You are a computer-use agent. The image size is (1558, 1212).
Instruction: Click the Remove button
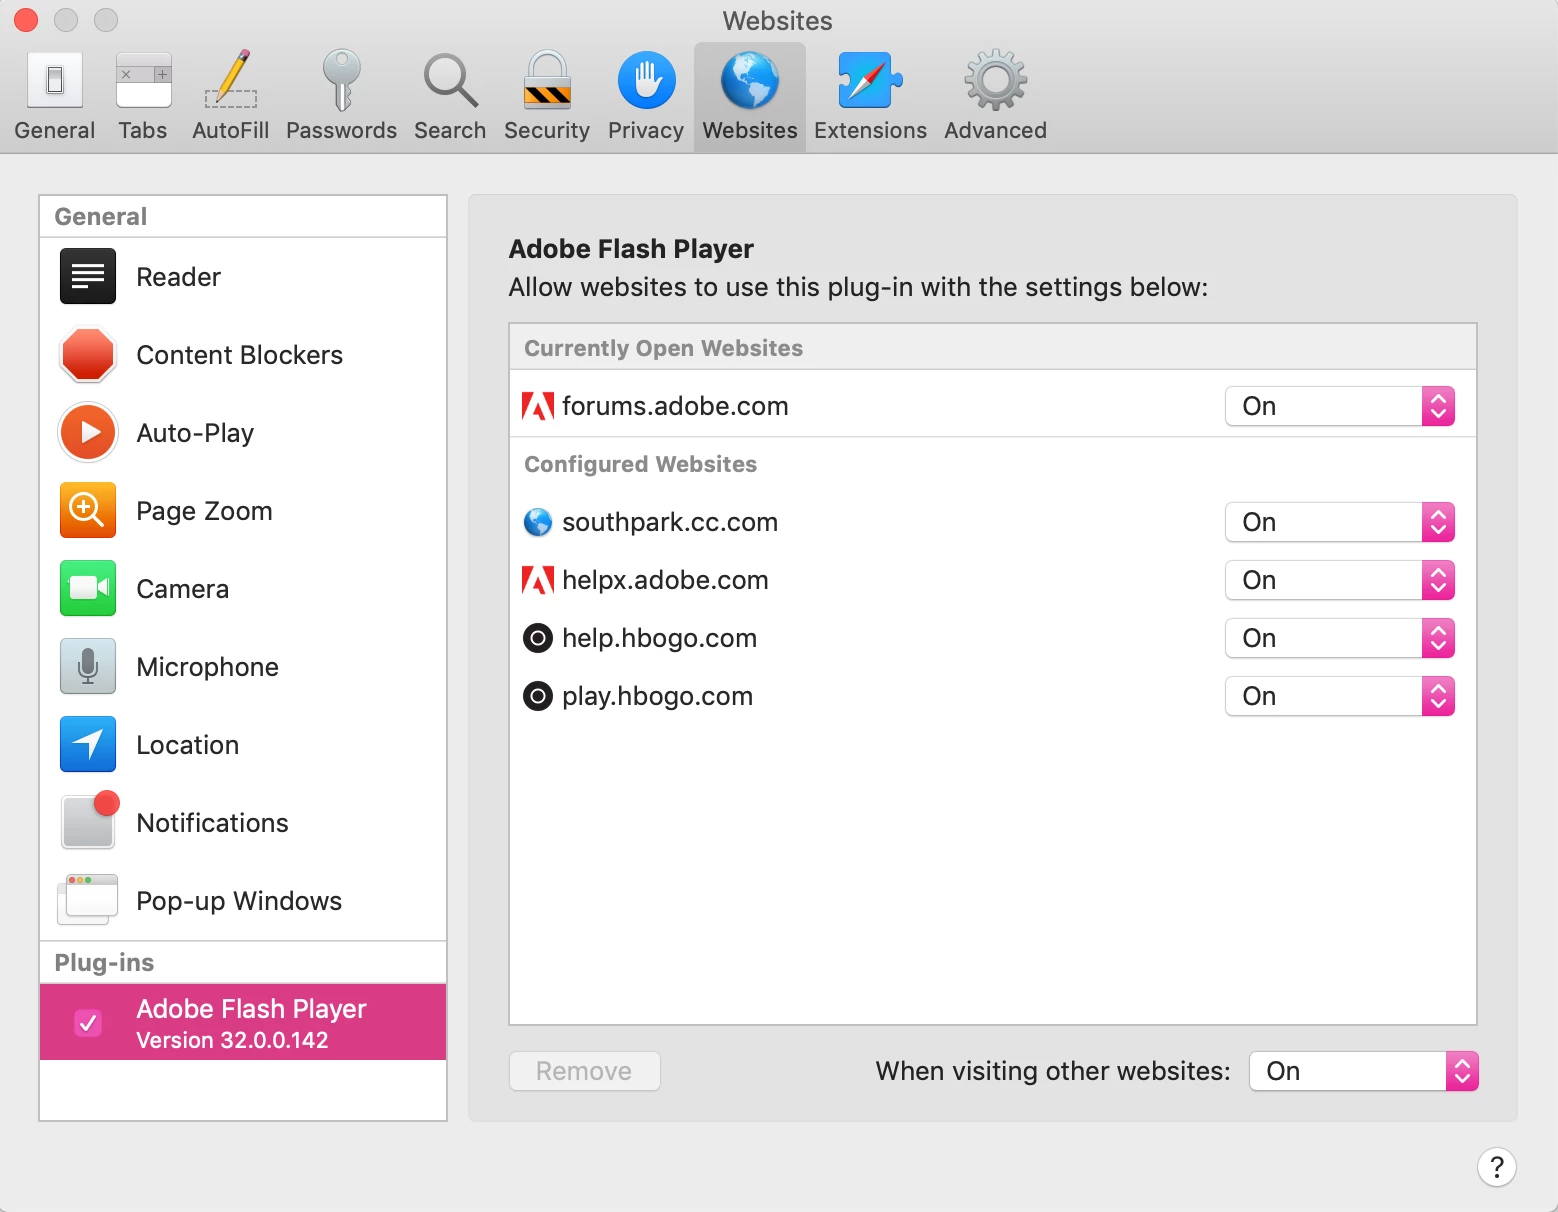point(584,1071)
